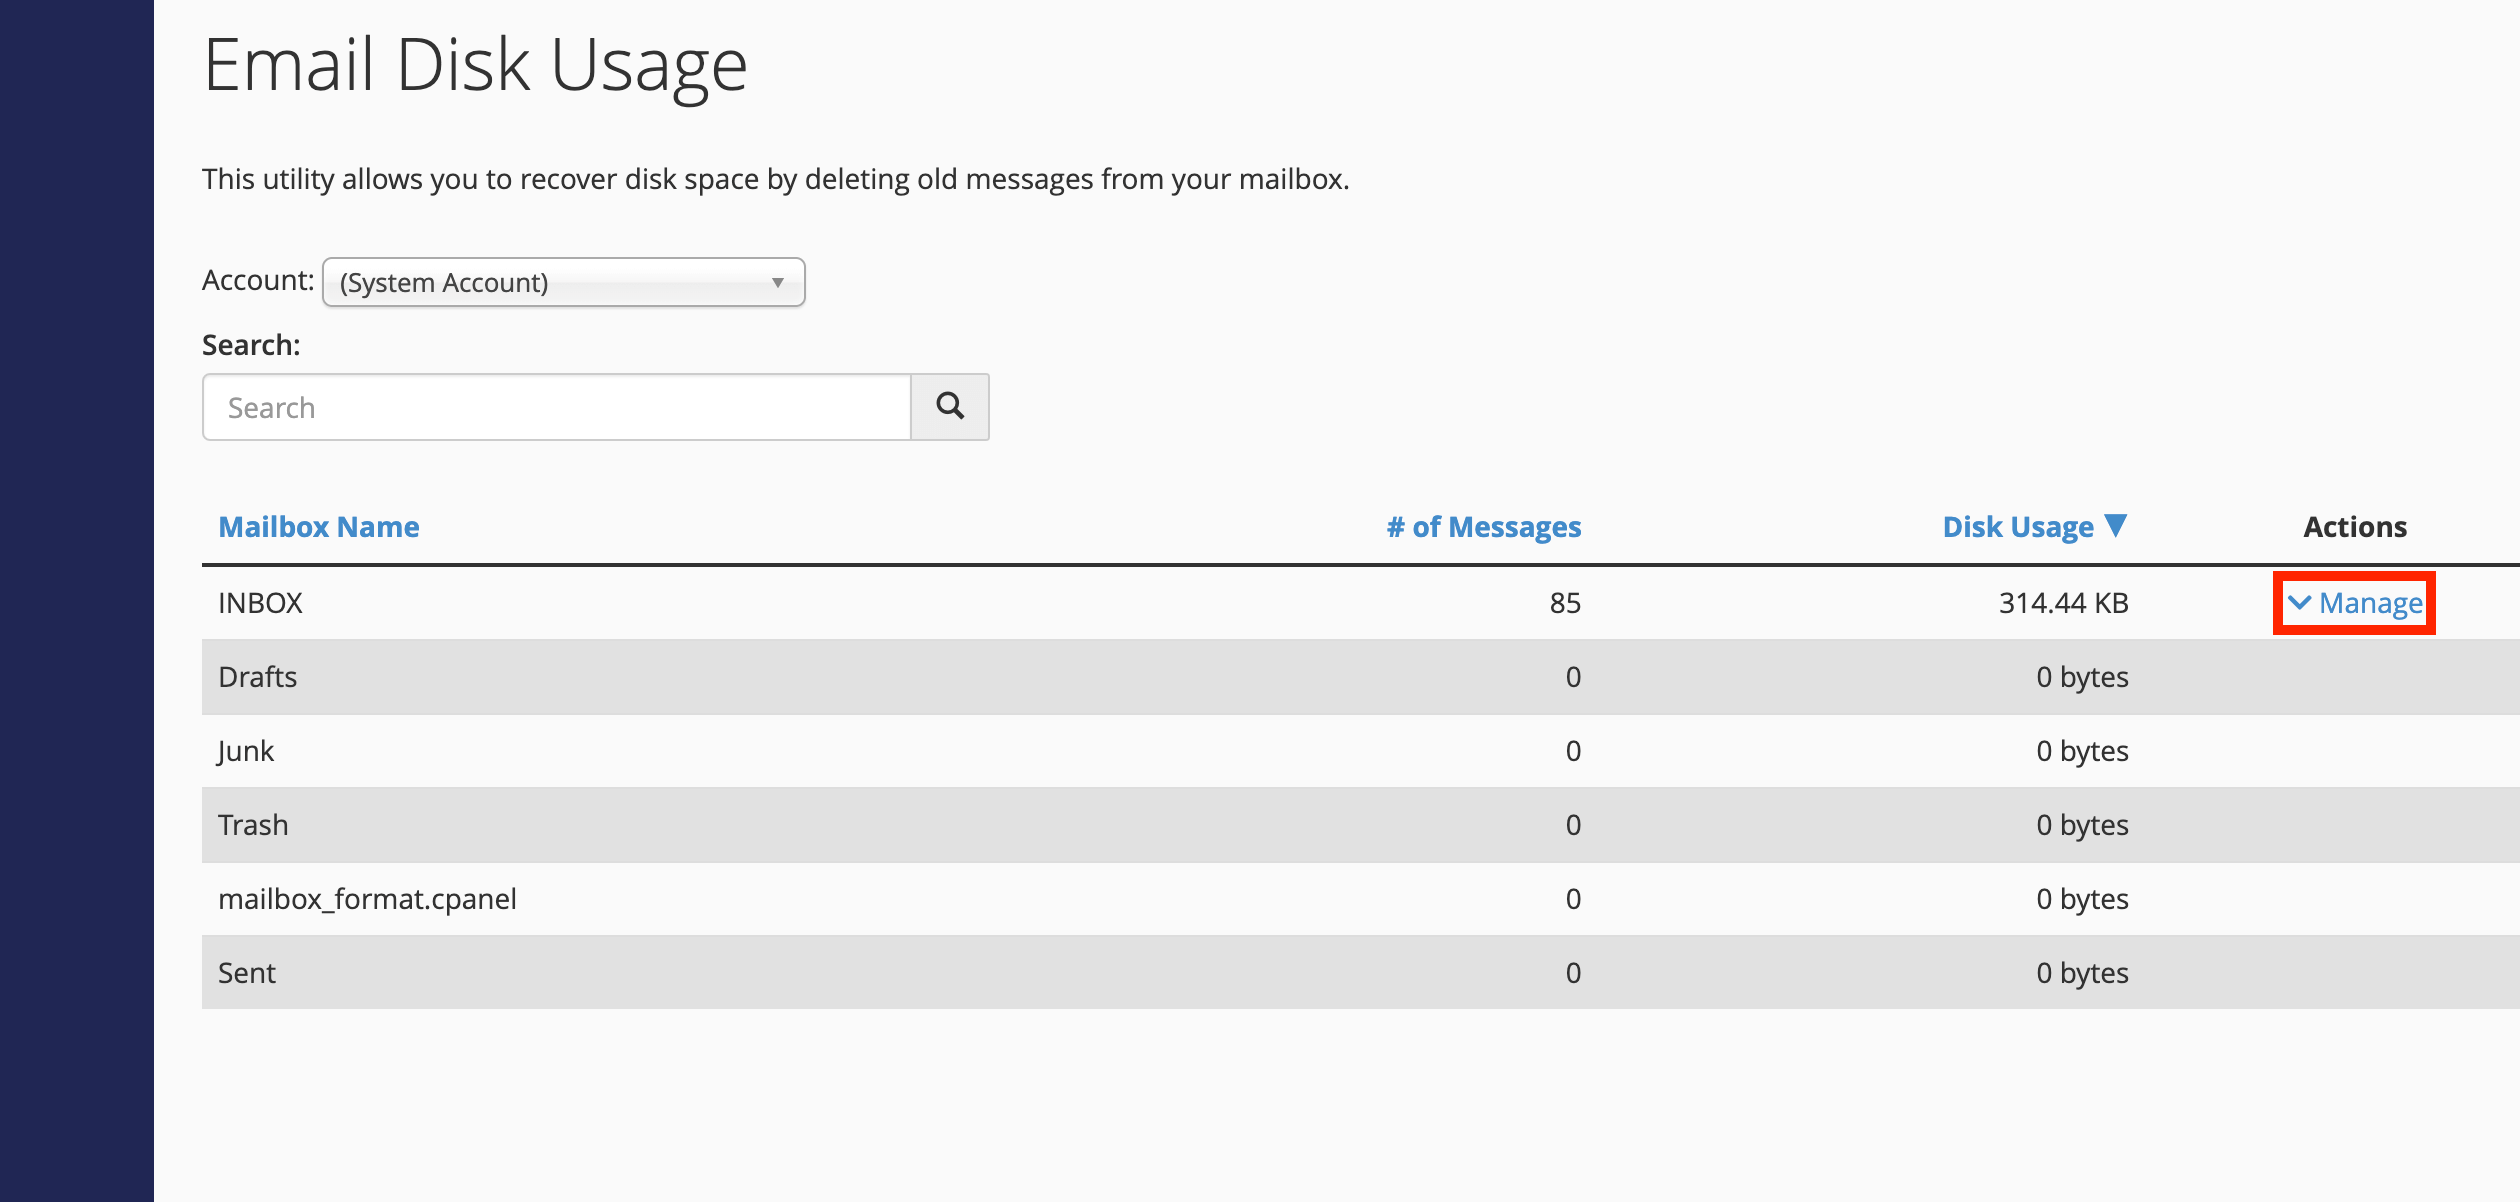This screenshot has width=2520, height=1202.
Task: Select the Sent mailbox row name
Action: click(x=247, y=973)
